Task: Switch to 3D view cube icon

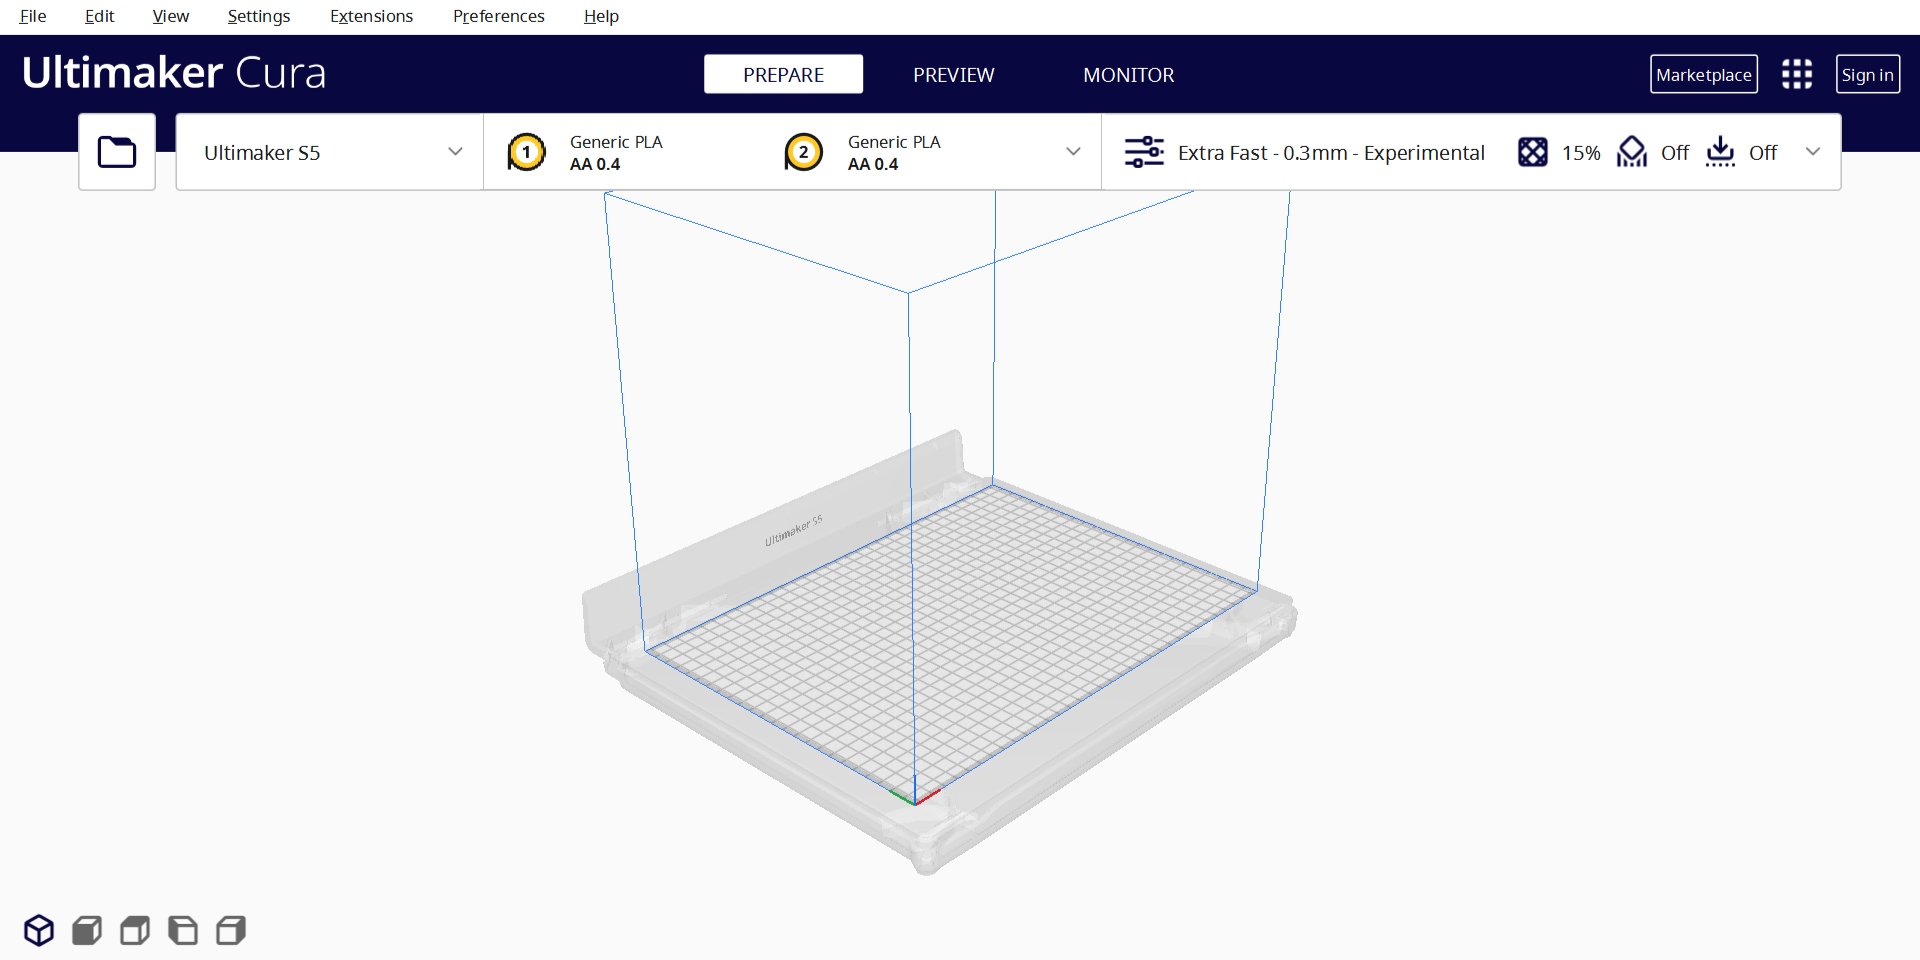Action: 39,930
